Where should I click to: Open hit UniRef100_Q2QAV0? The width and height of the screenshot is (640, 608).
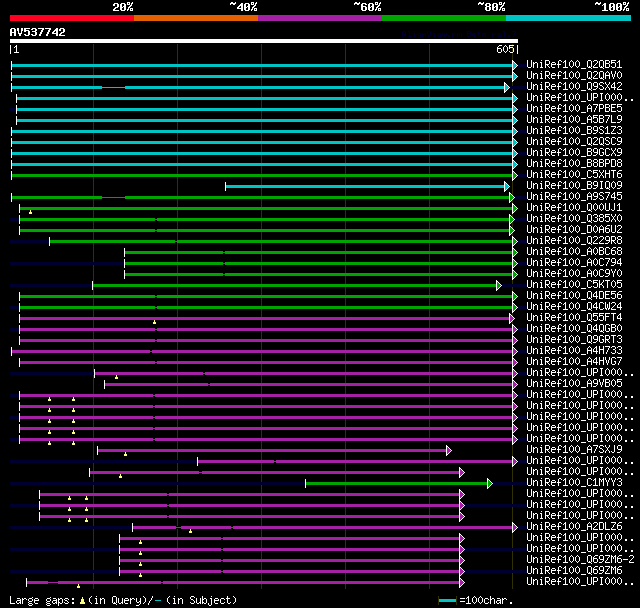click(574, 75)
